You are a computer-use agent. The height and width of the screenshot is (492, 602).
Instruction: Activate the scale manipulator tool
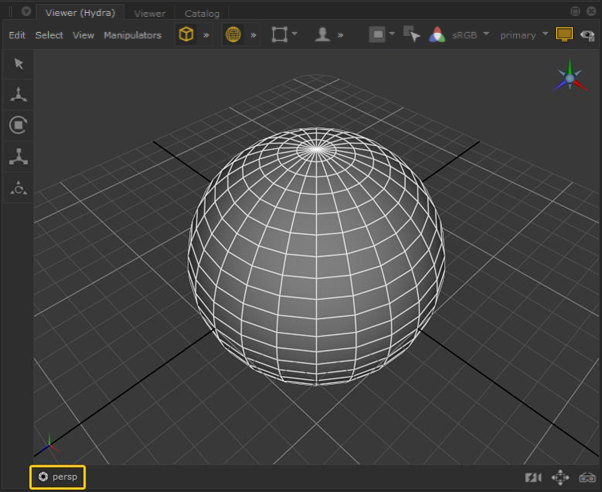(x=18, y=156)
